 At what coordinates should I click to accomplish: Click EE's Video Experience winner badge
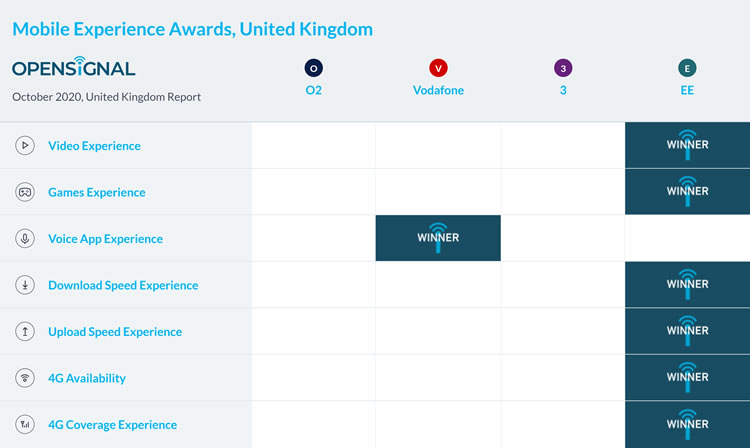tap(687, 145)
